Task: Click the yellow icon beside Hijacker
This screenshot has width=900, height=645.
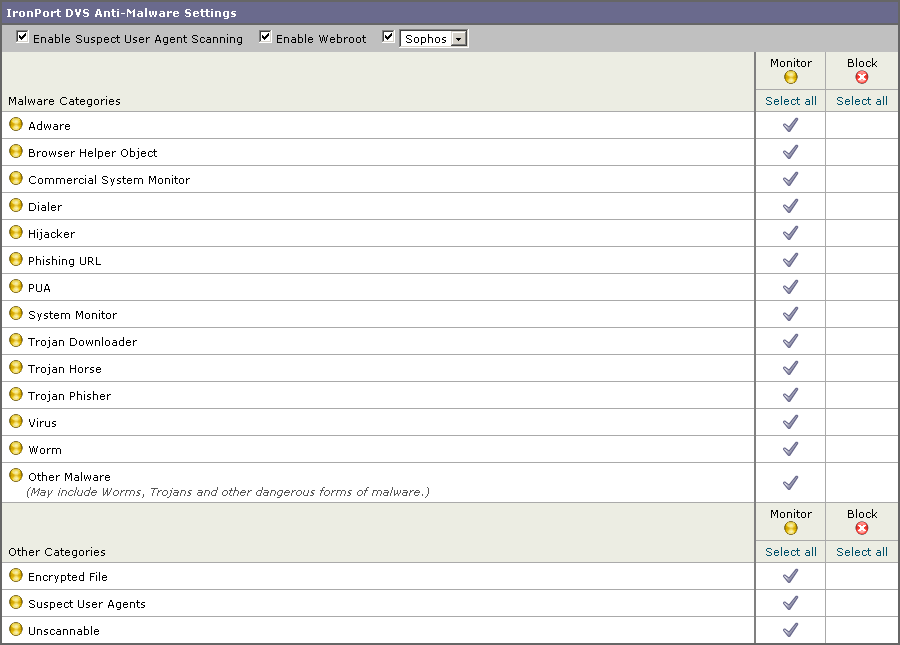Action: click(16, 232)
